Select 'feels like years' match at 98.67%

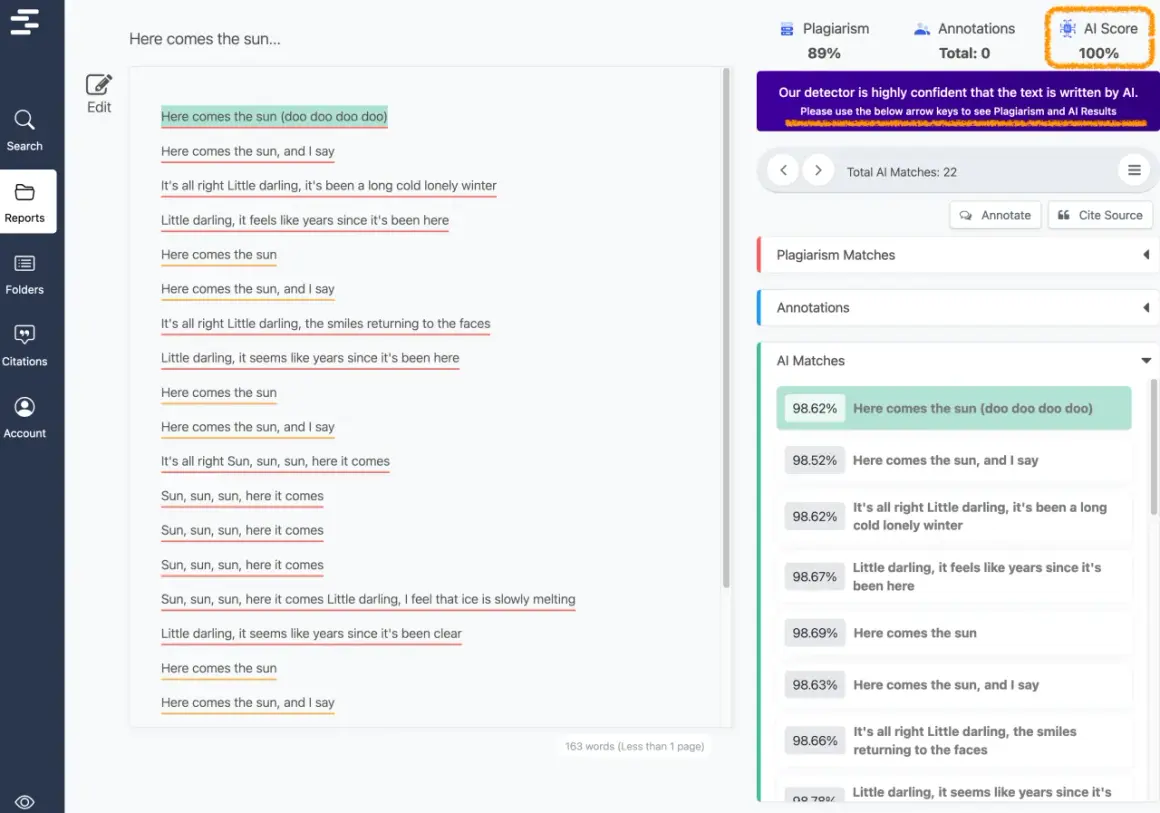click(954, 577)
